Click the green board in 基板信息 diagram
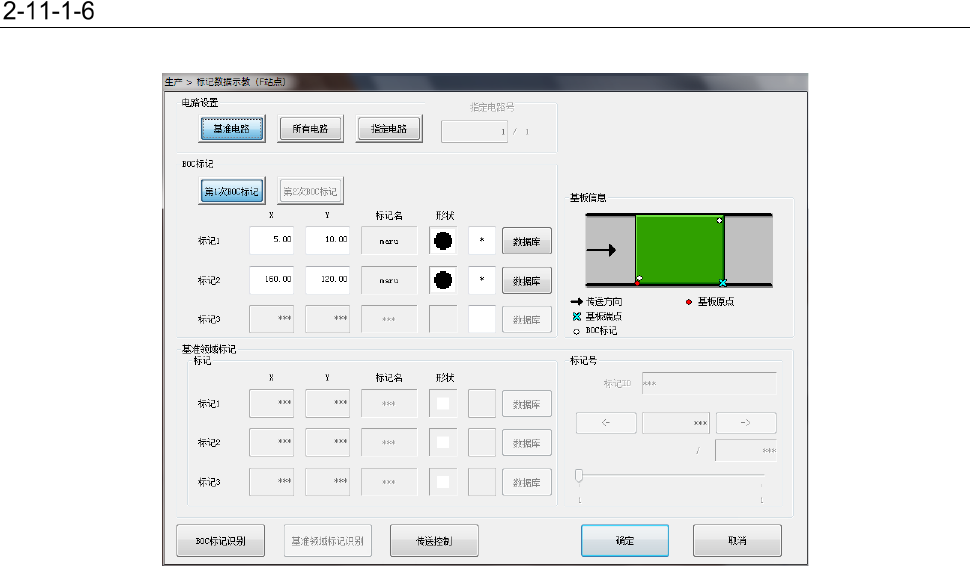Image resolution: width=970 pixels, height=566 pixels. coord(679,249)
